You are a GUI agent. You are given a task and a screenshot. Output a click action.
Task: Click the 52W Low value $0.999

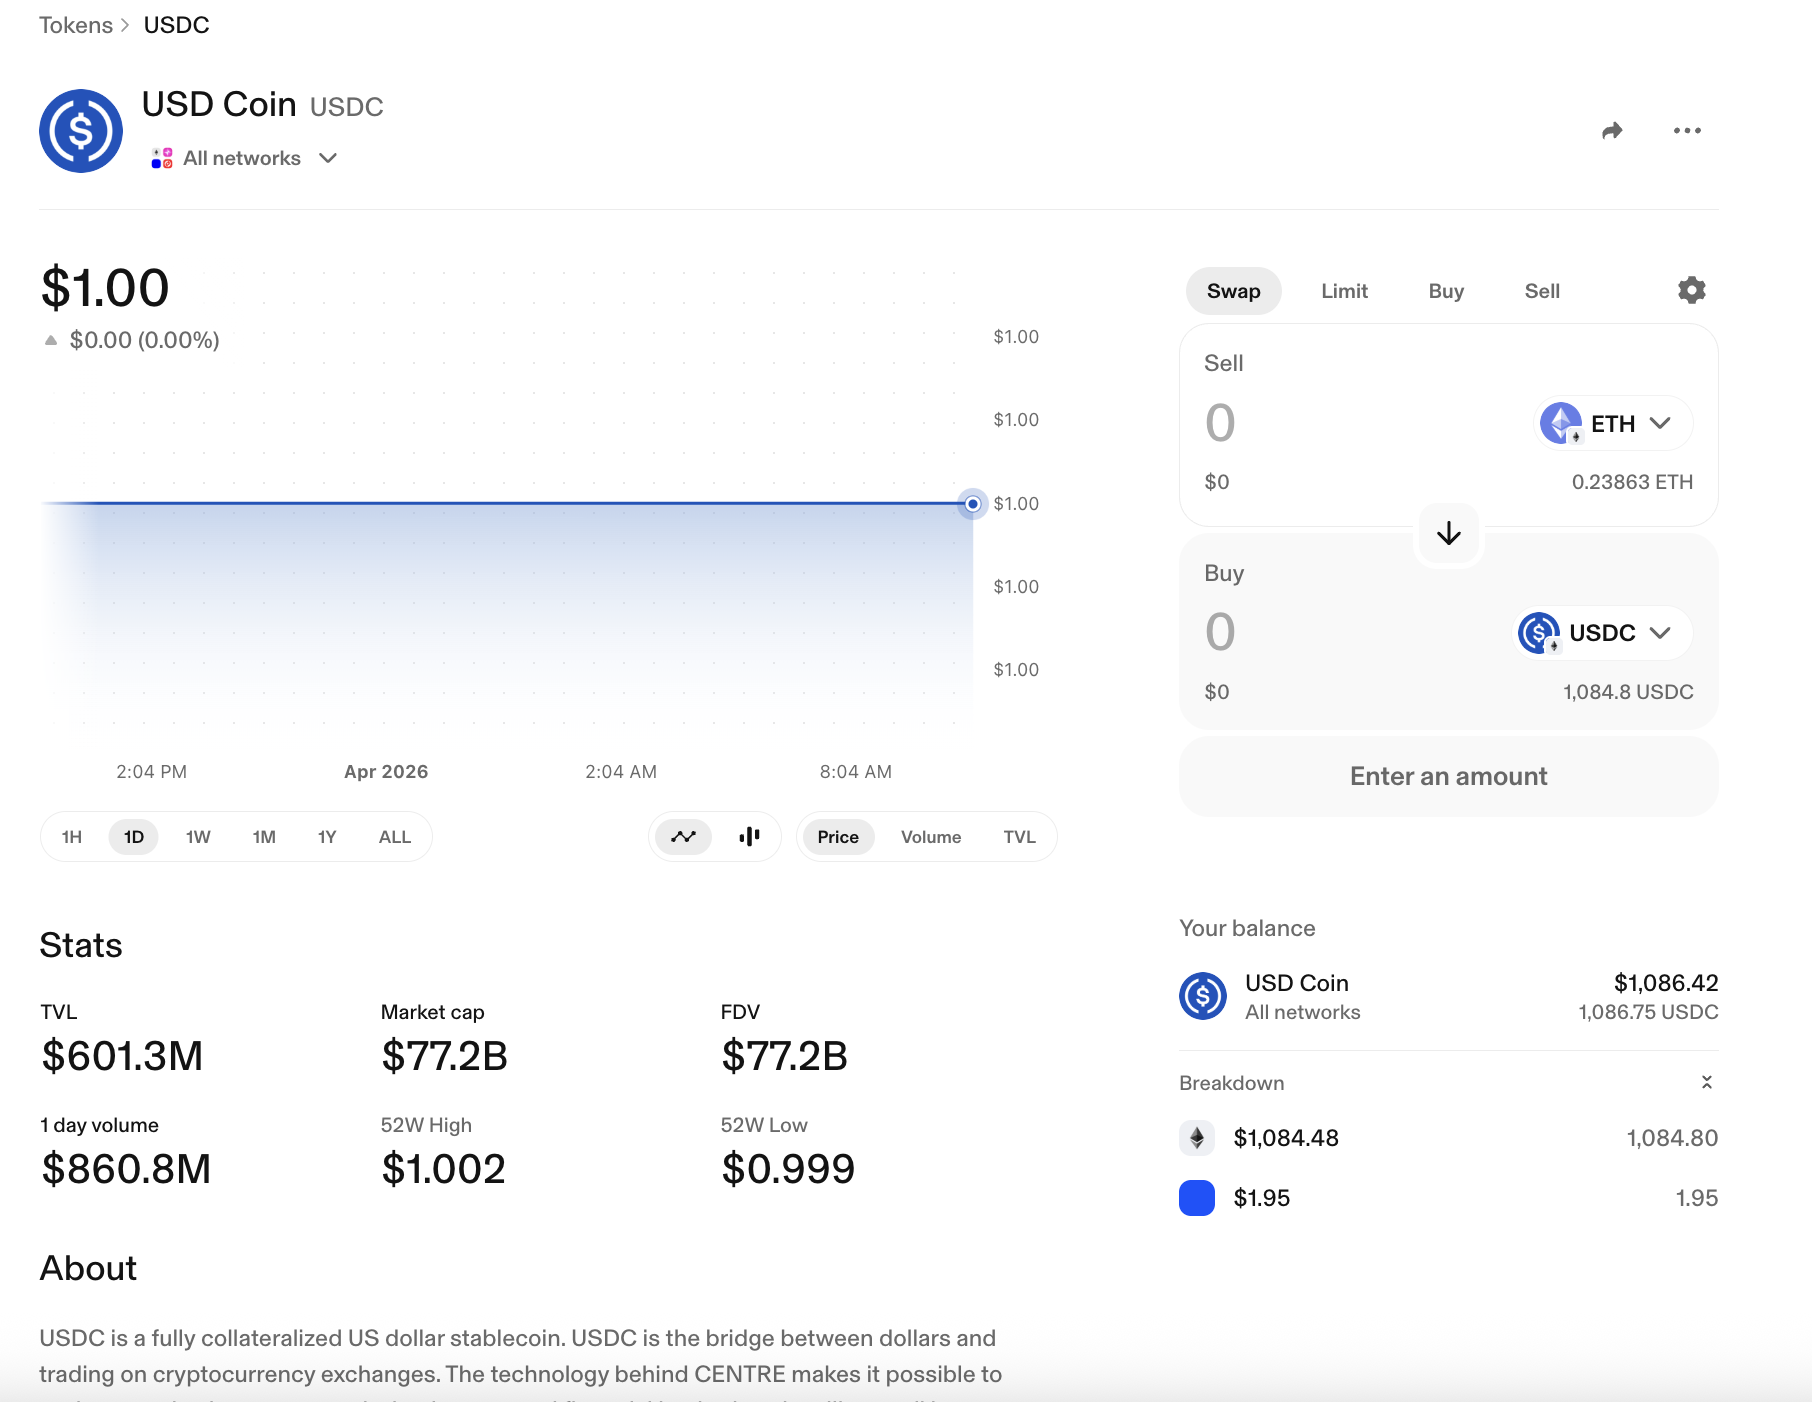tap(788, 1169)
